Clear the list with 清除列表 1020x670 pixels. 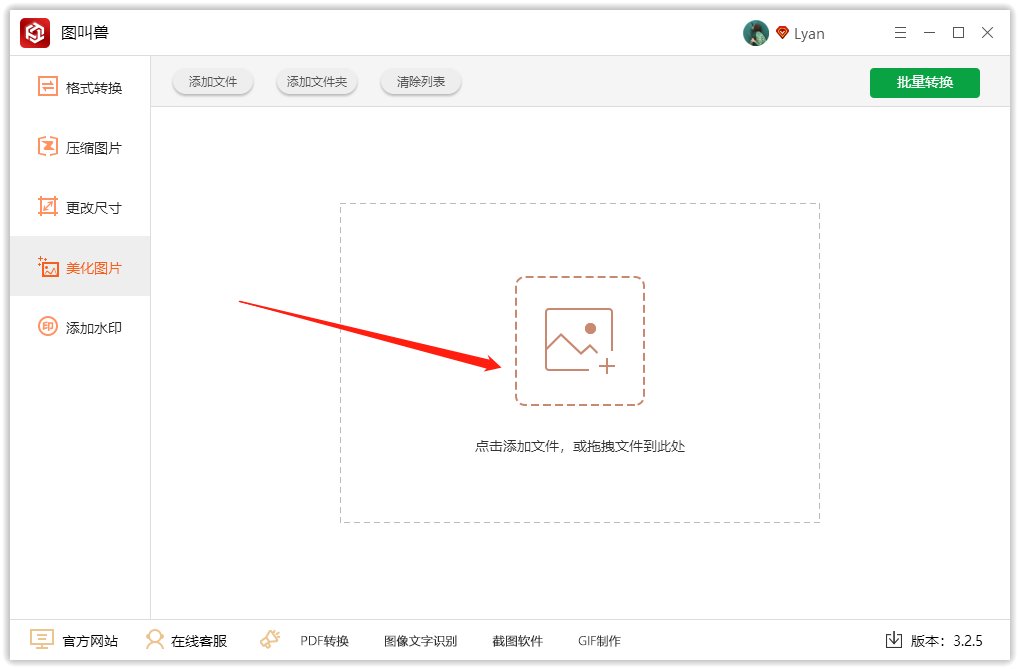(421, 82)
